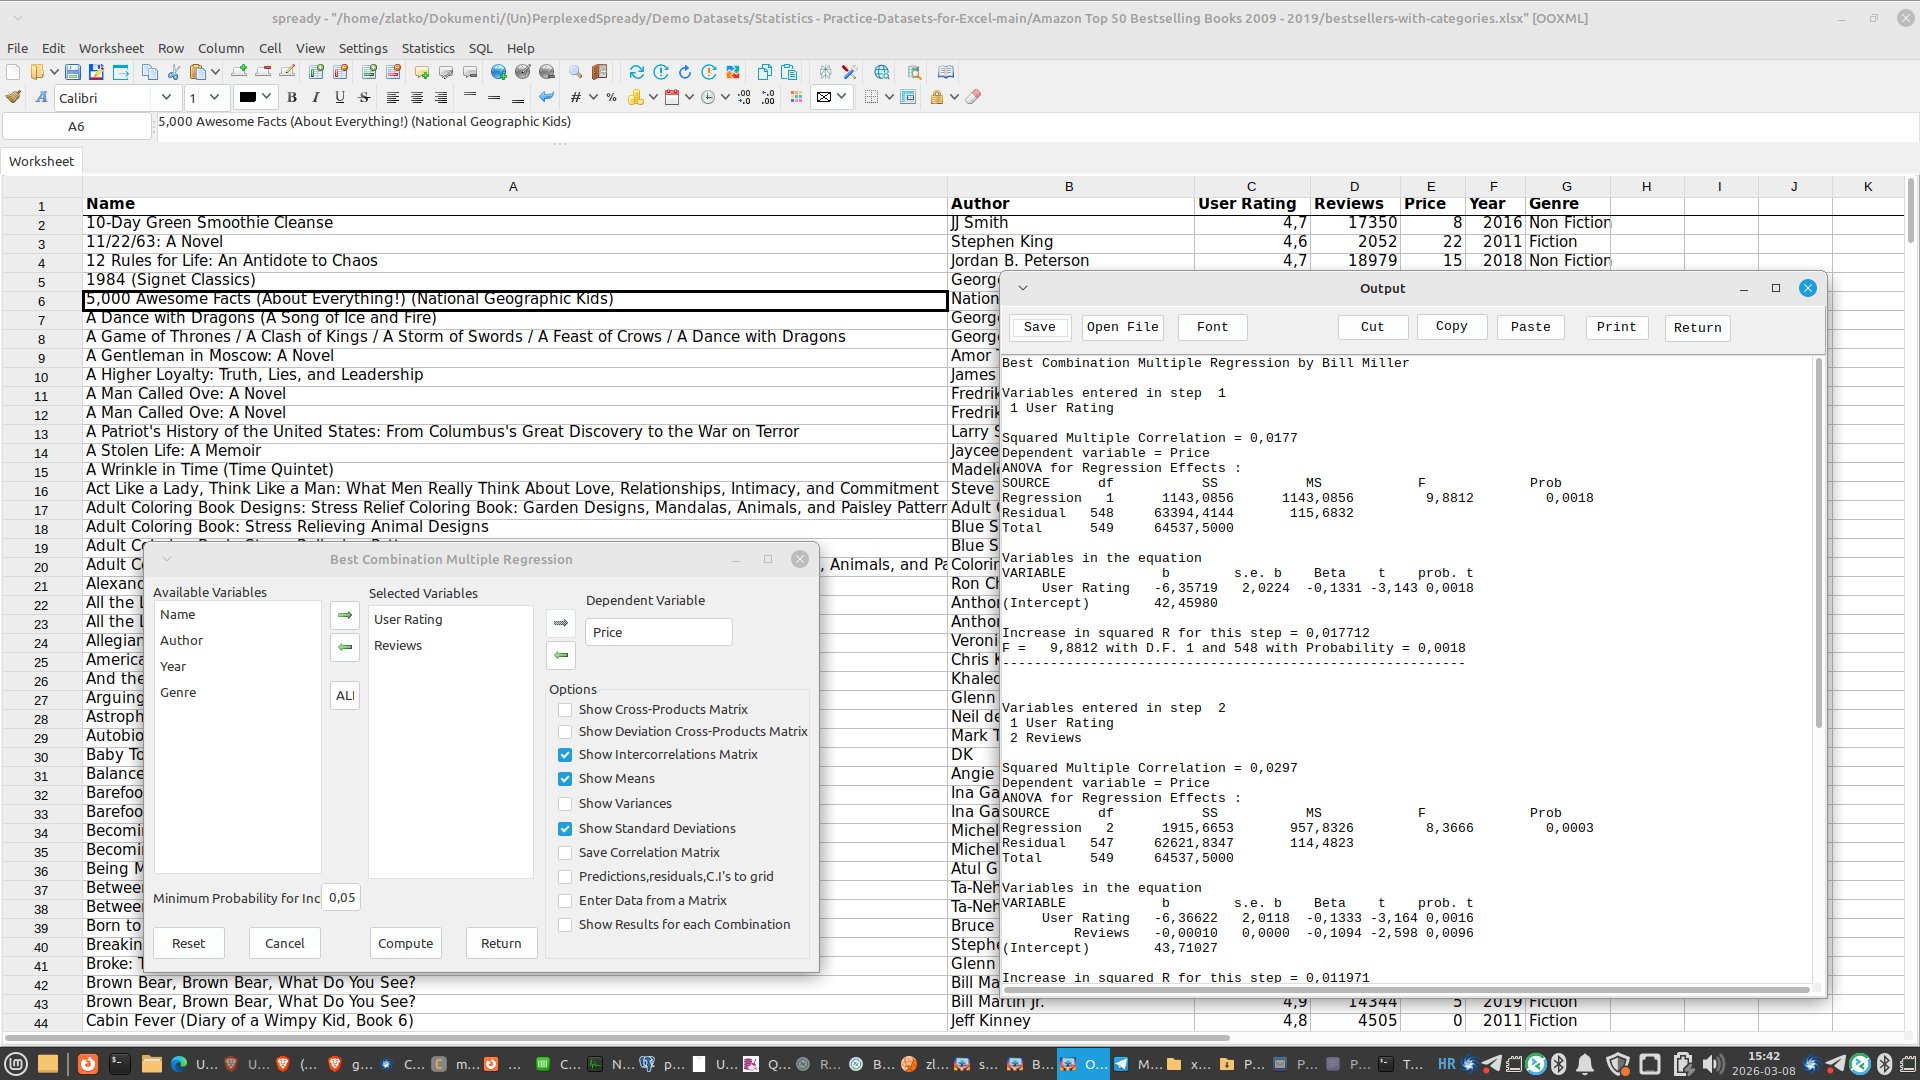Click Print in Output window
1920x1080 pixels.
pyautogui.click(x=1616, y=327)
